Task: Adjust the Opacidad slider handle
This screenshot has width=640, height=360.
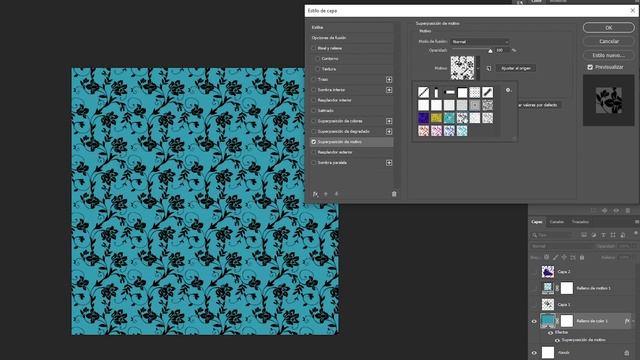Action: click(490, 51)
